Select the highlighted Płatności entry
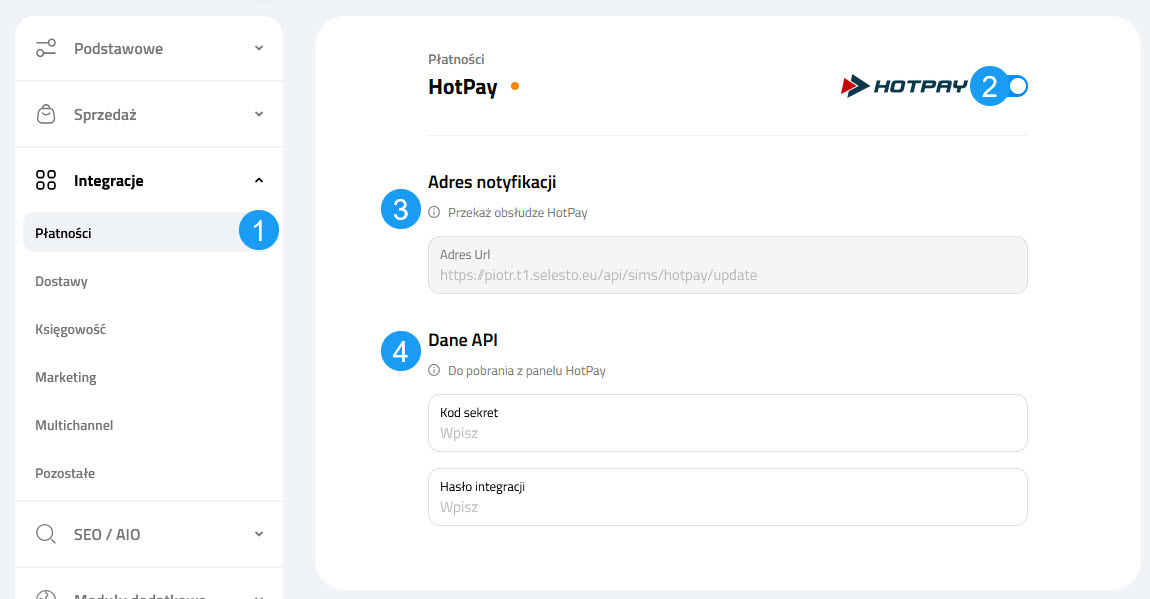Viewport: 1150px width, 599px height. pyautogui.click(x=65, y=232)
